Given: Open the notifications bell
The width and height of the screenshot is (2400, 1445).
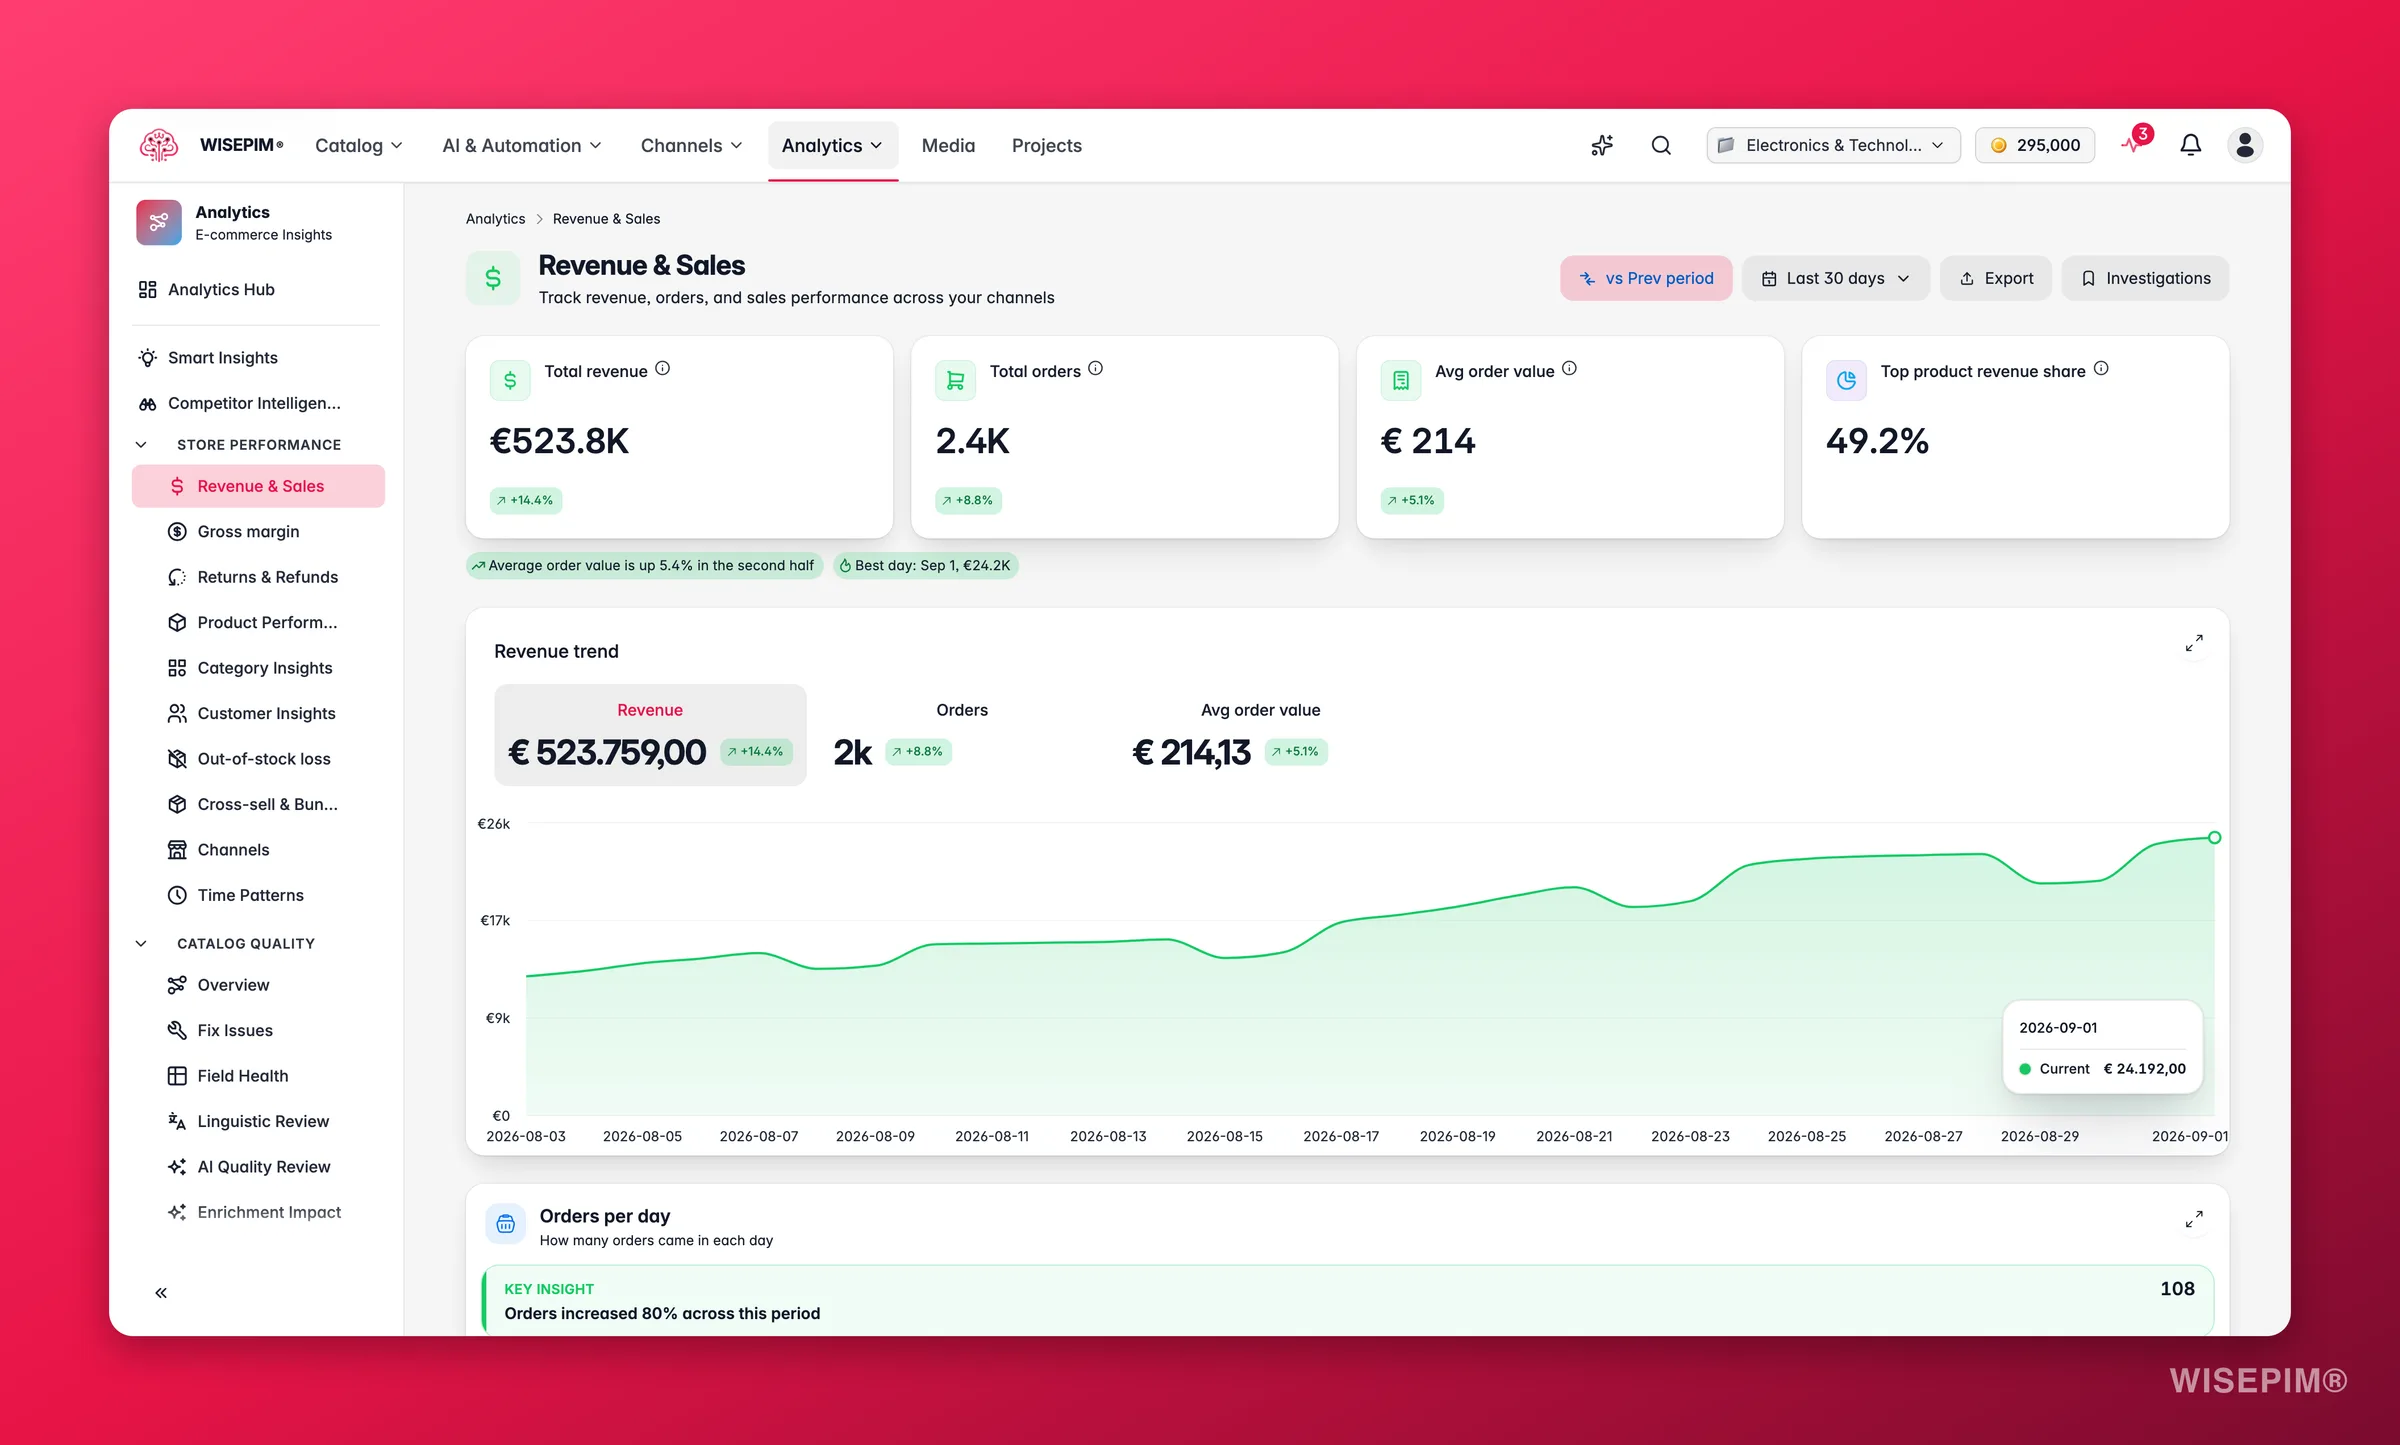Looking at the screenshot, I should tap(2190, 145).
